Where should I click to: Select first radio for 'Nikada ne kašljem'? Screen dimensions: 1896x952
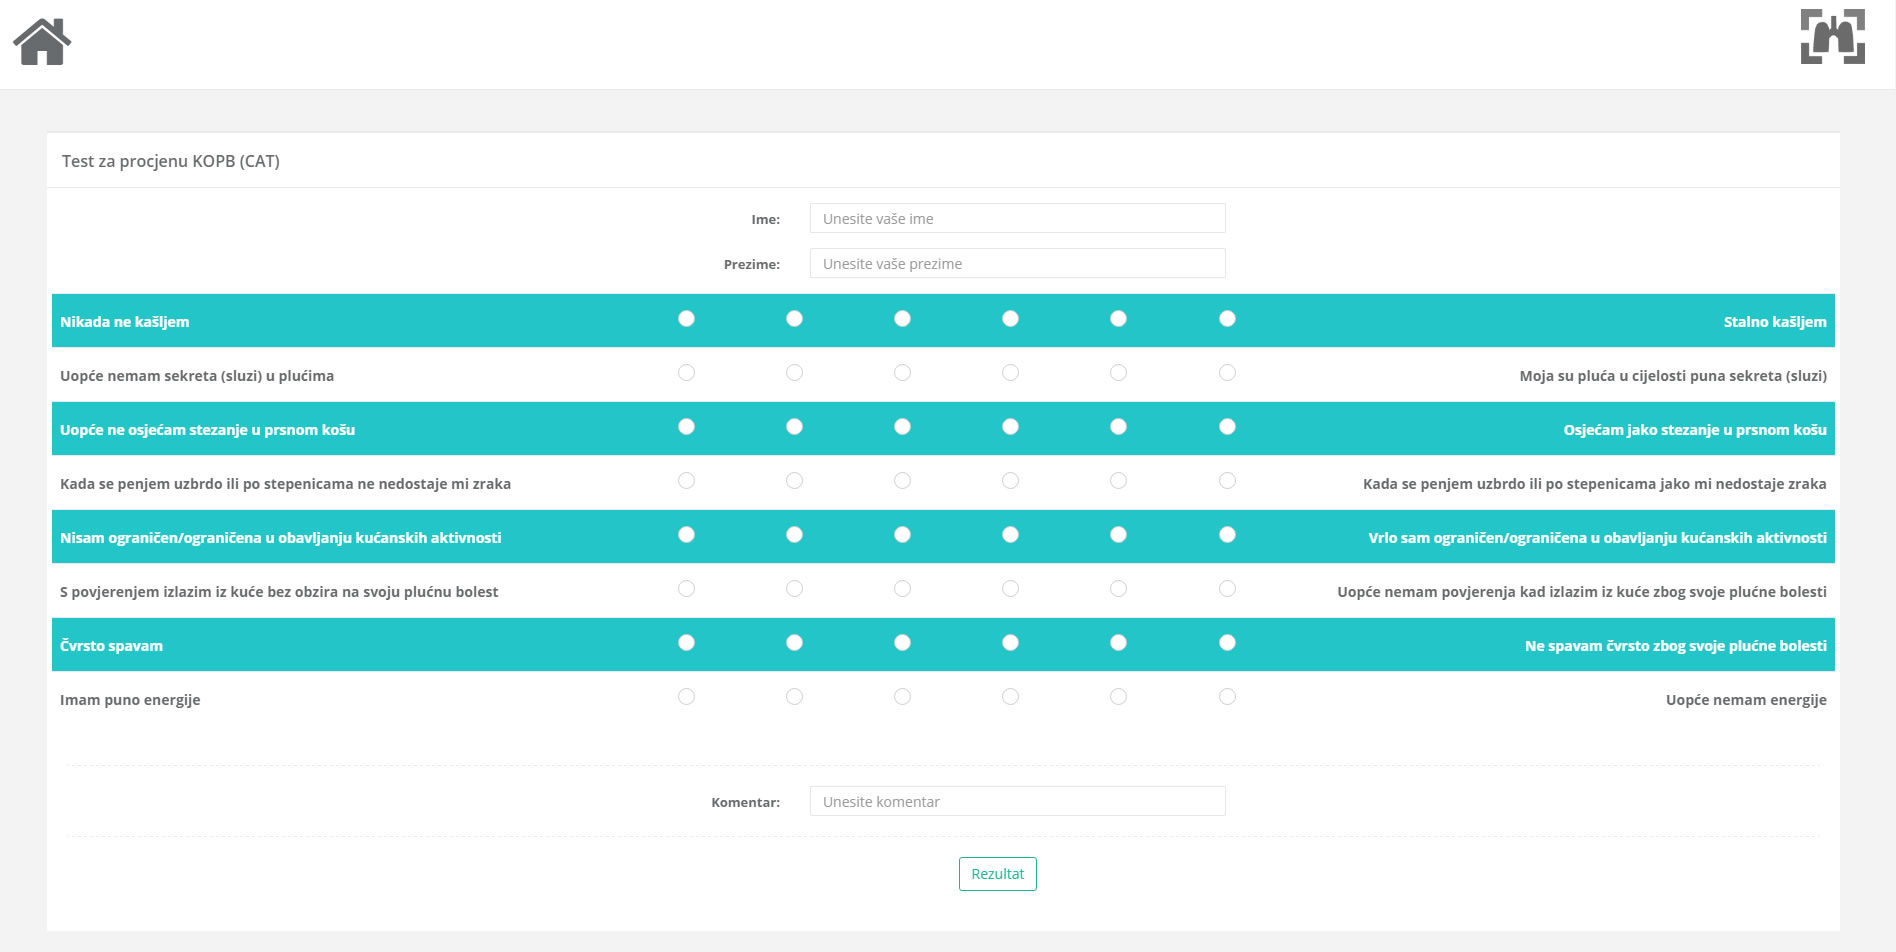point(686,319)
